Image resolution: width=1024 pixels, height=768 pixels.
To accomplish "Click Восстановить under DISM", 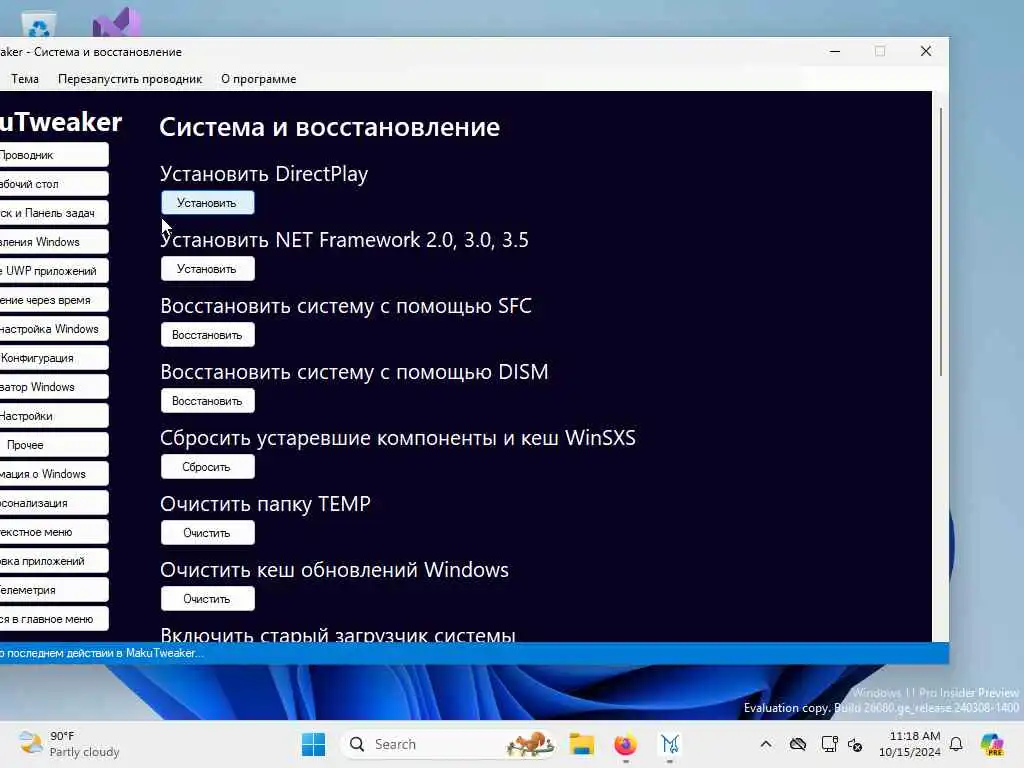I will pos(208,401).
